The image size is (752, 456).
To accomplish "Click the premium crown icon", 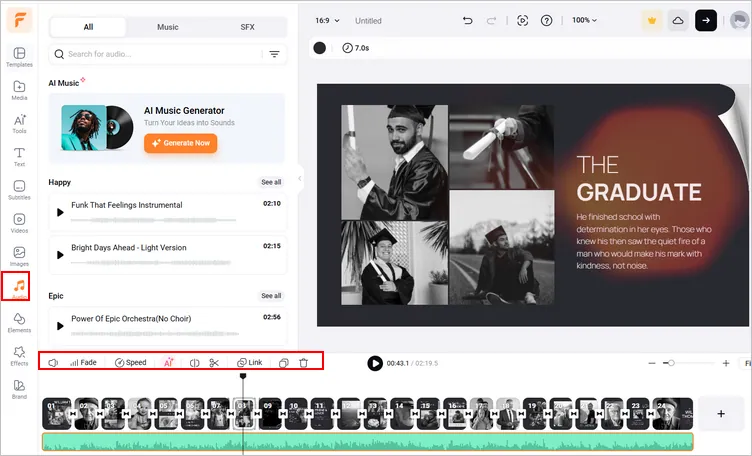I will coord(652,20).
